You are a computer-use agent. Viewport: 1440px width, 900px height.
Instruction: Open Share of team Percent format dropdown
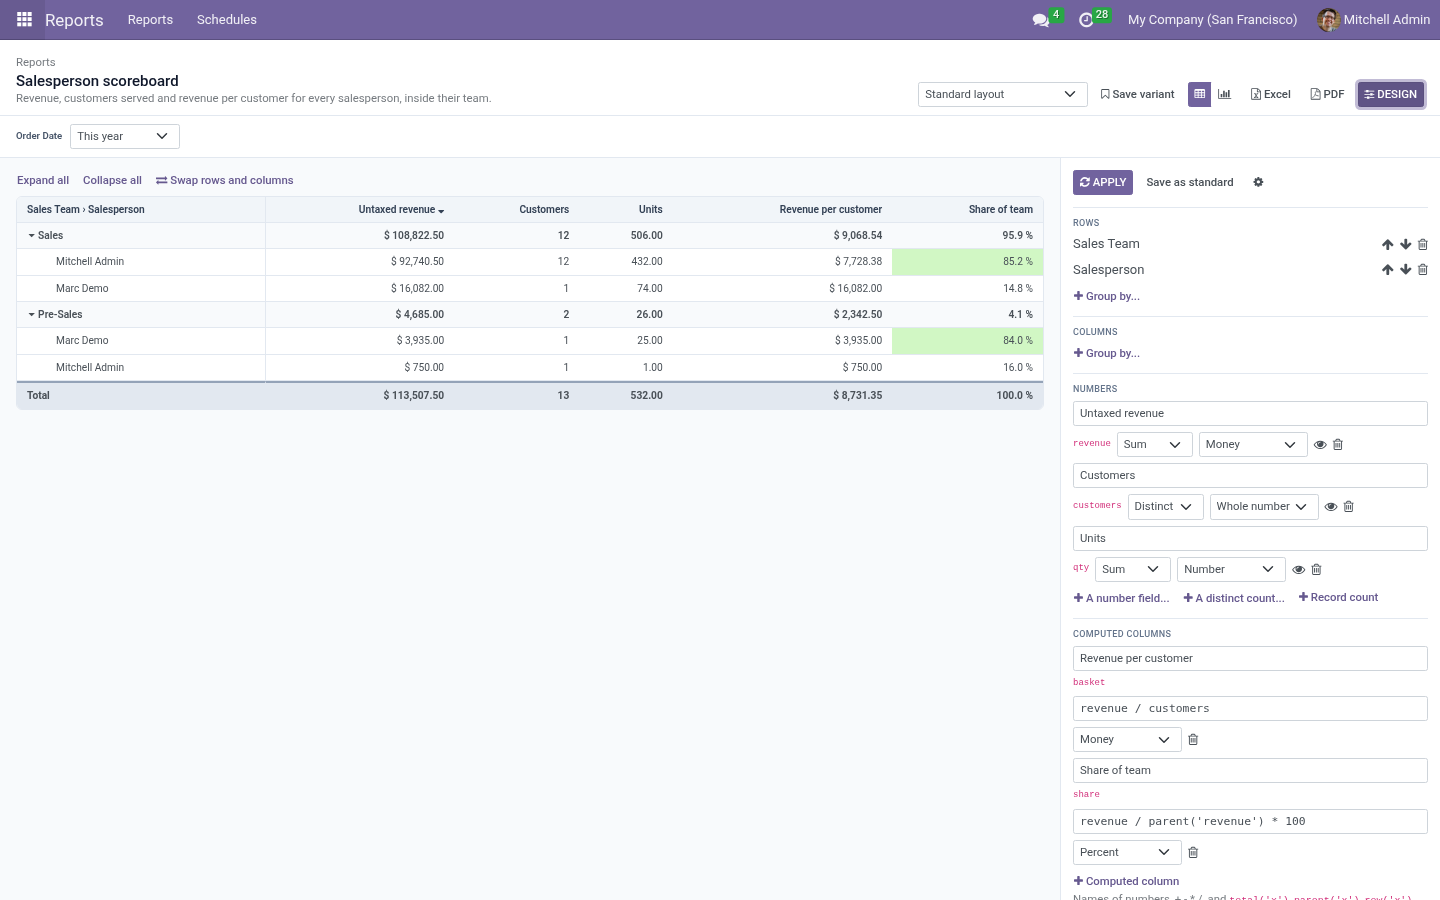[x=1127, y=852]
